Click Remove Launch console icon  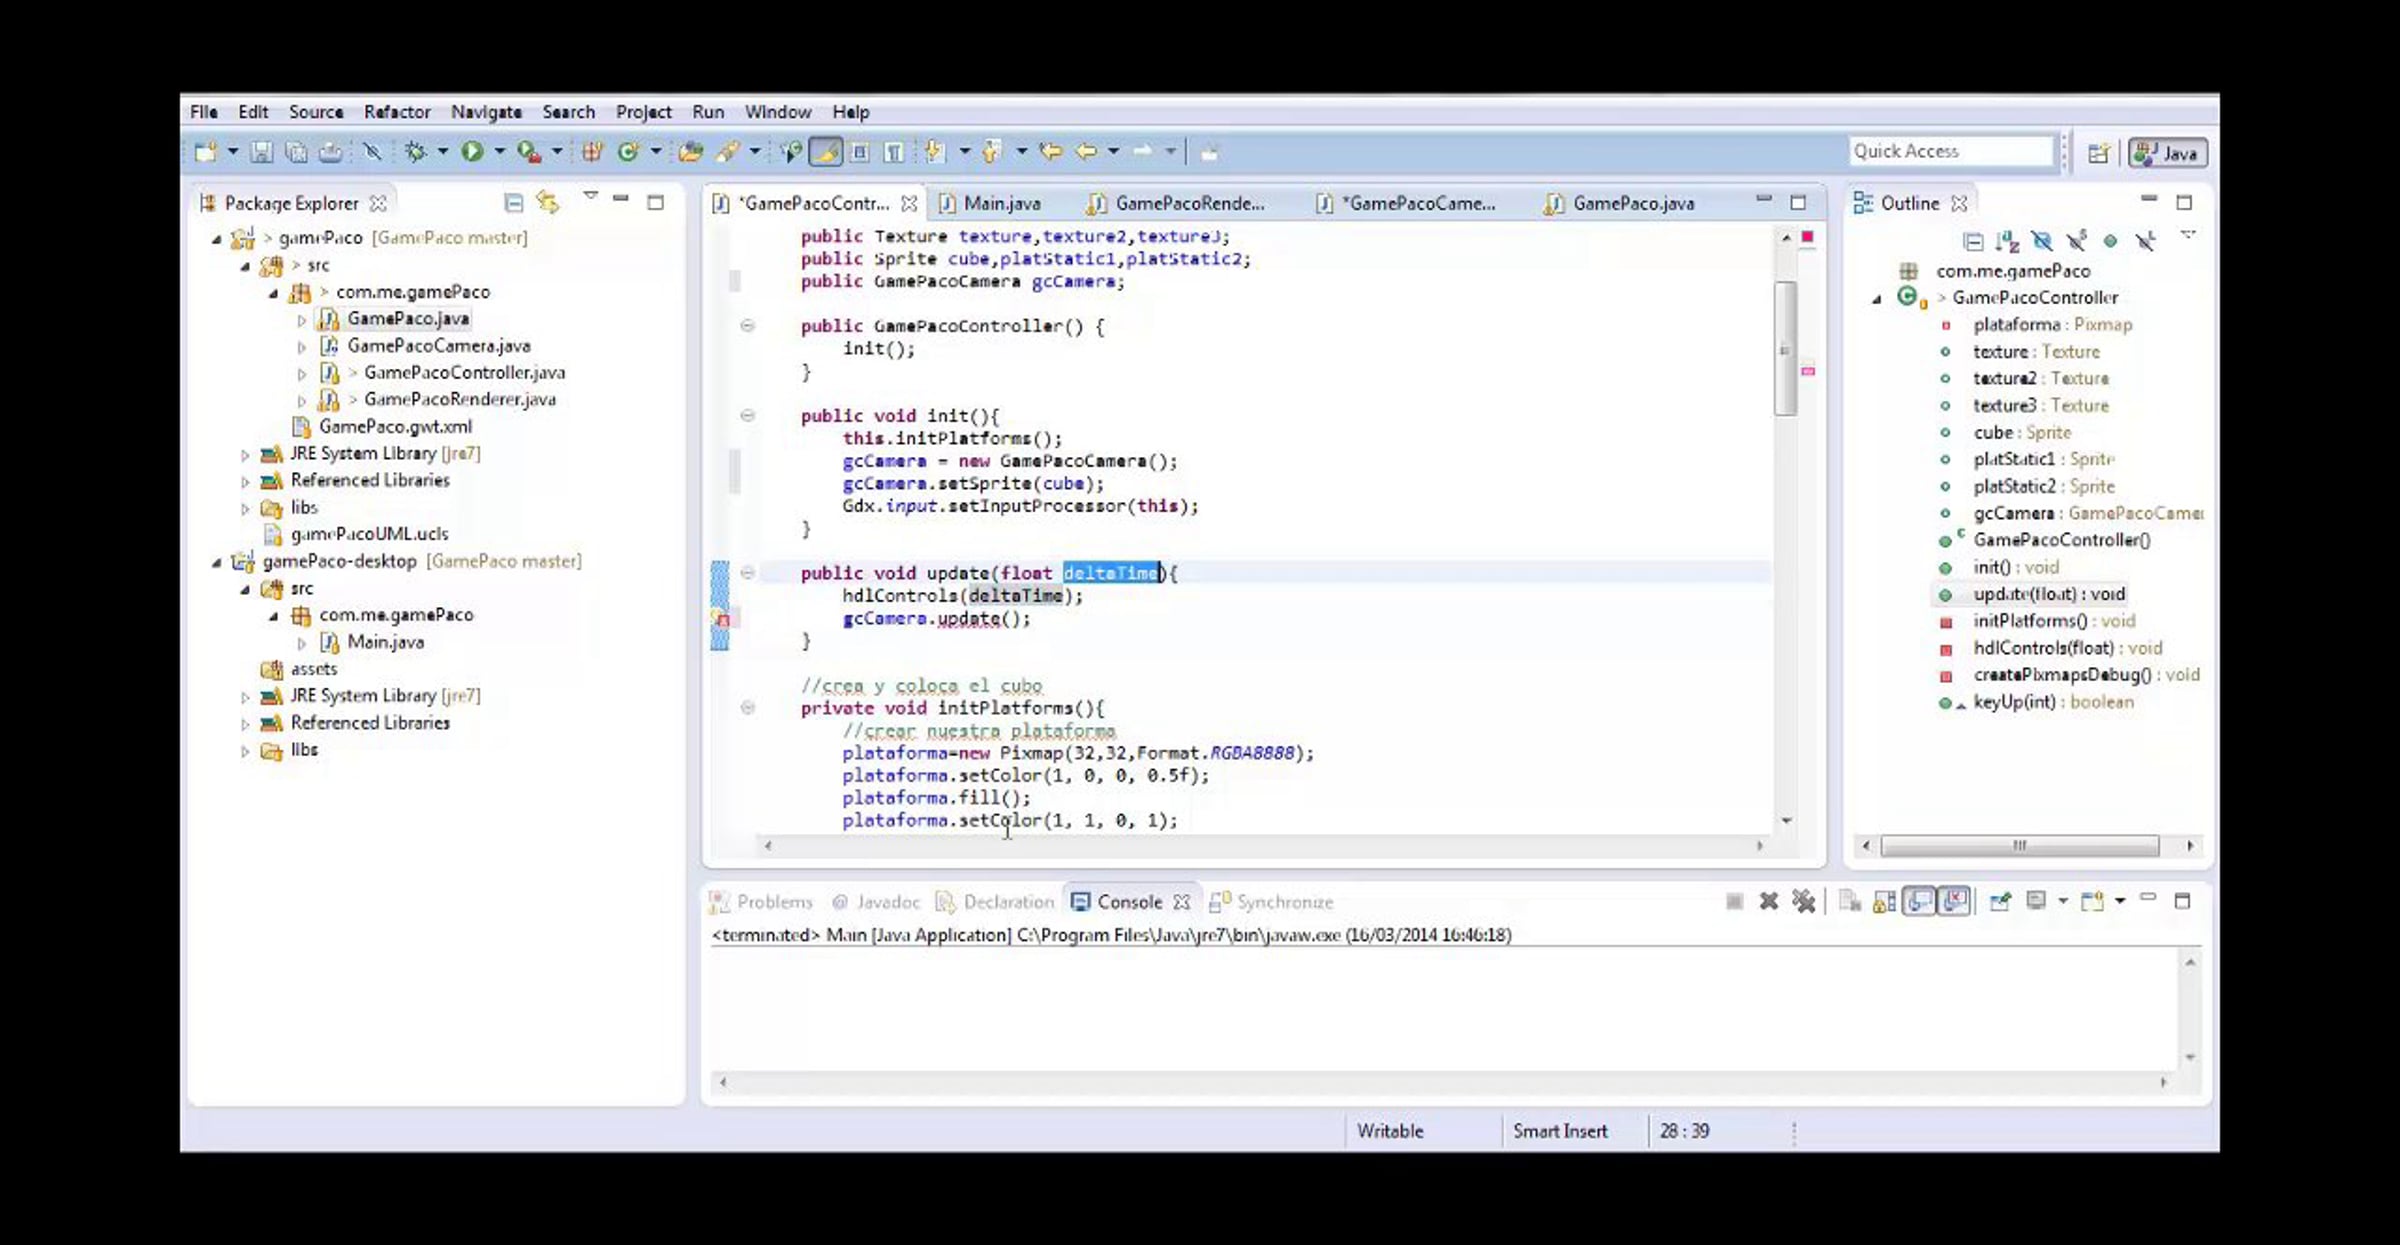(1769, 902)
